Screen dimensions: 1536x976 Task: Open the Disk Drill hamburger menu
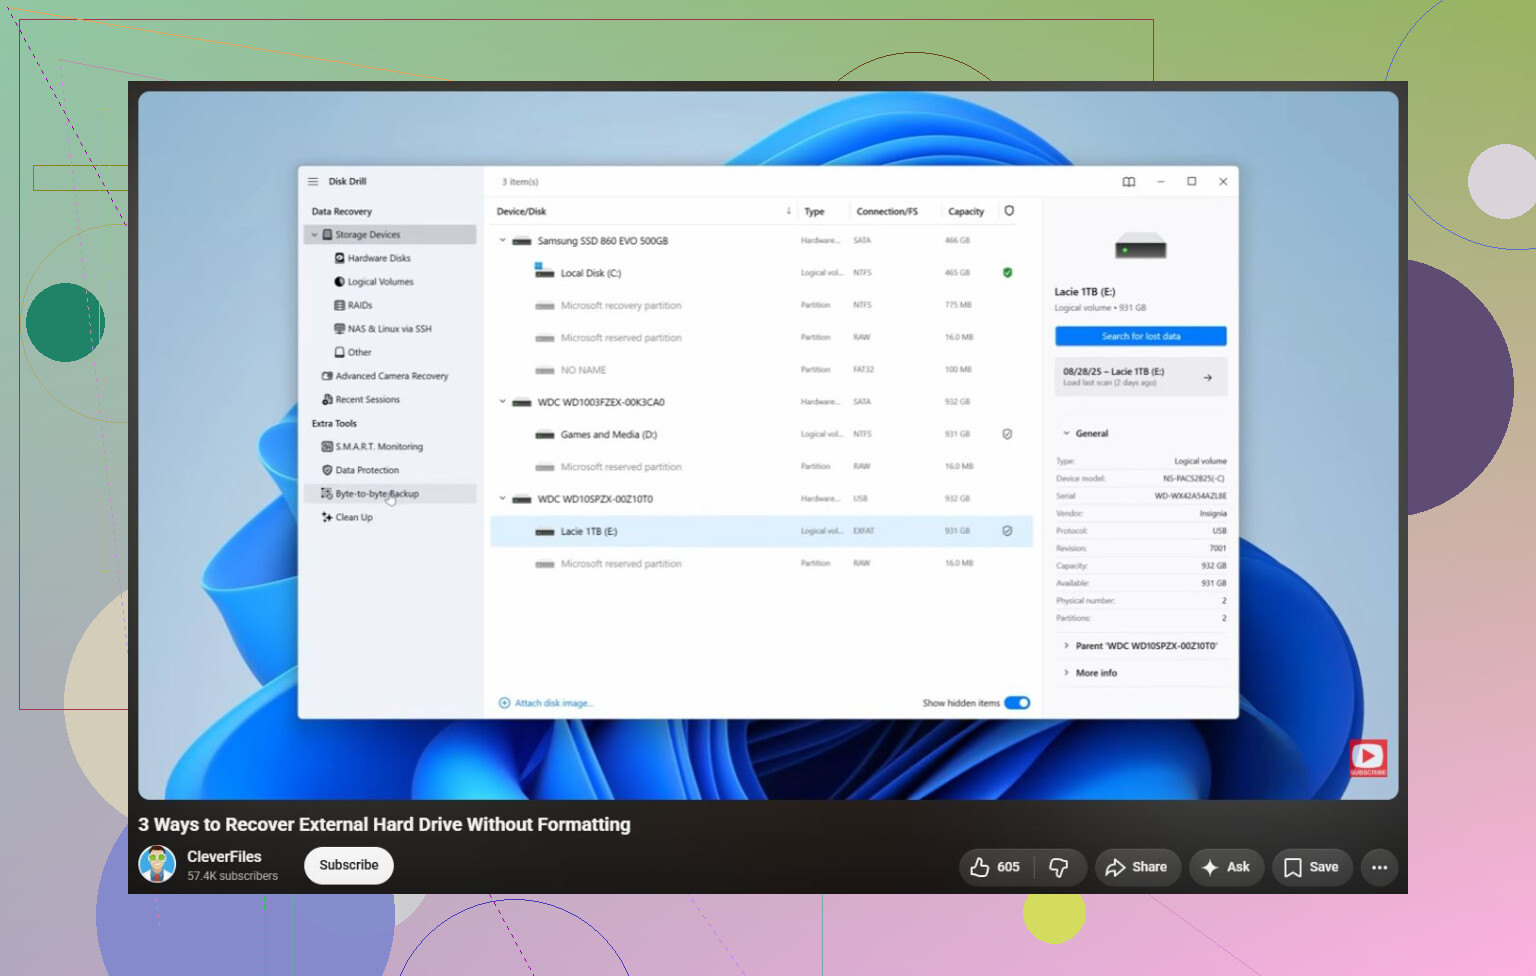pos(313,181)
